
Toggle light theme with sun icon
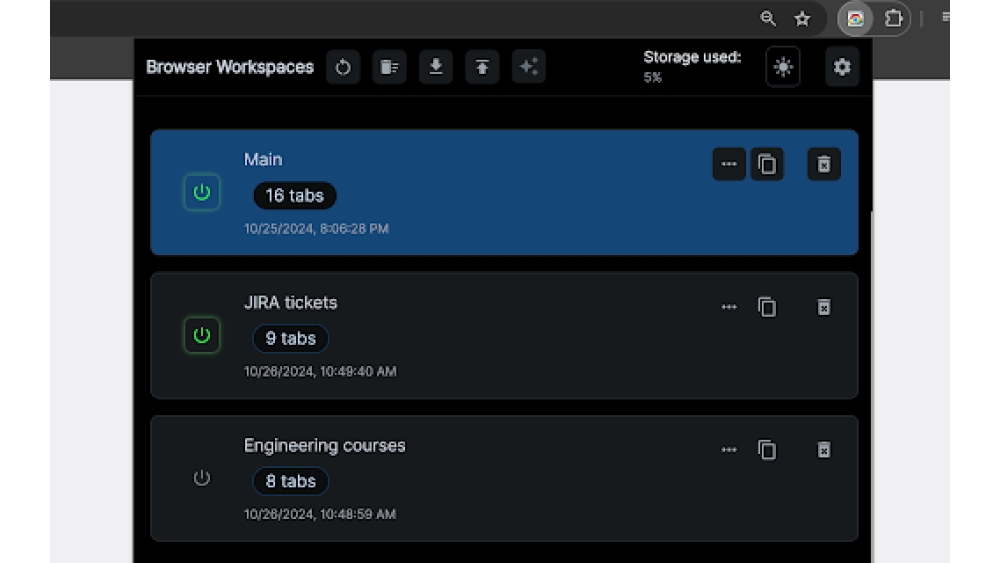click(783, 67)
